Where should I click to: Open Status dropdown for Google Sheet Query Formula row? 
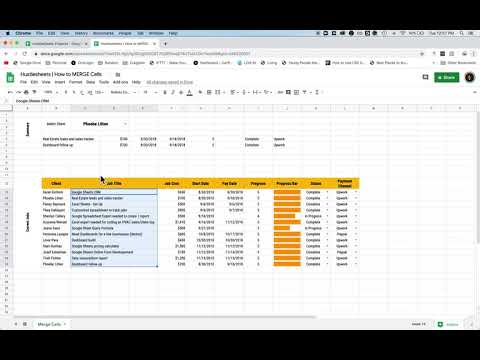[327, 228]
